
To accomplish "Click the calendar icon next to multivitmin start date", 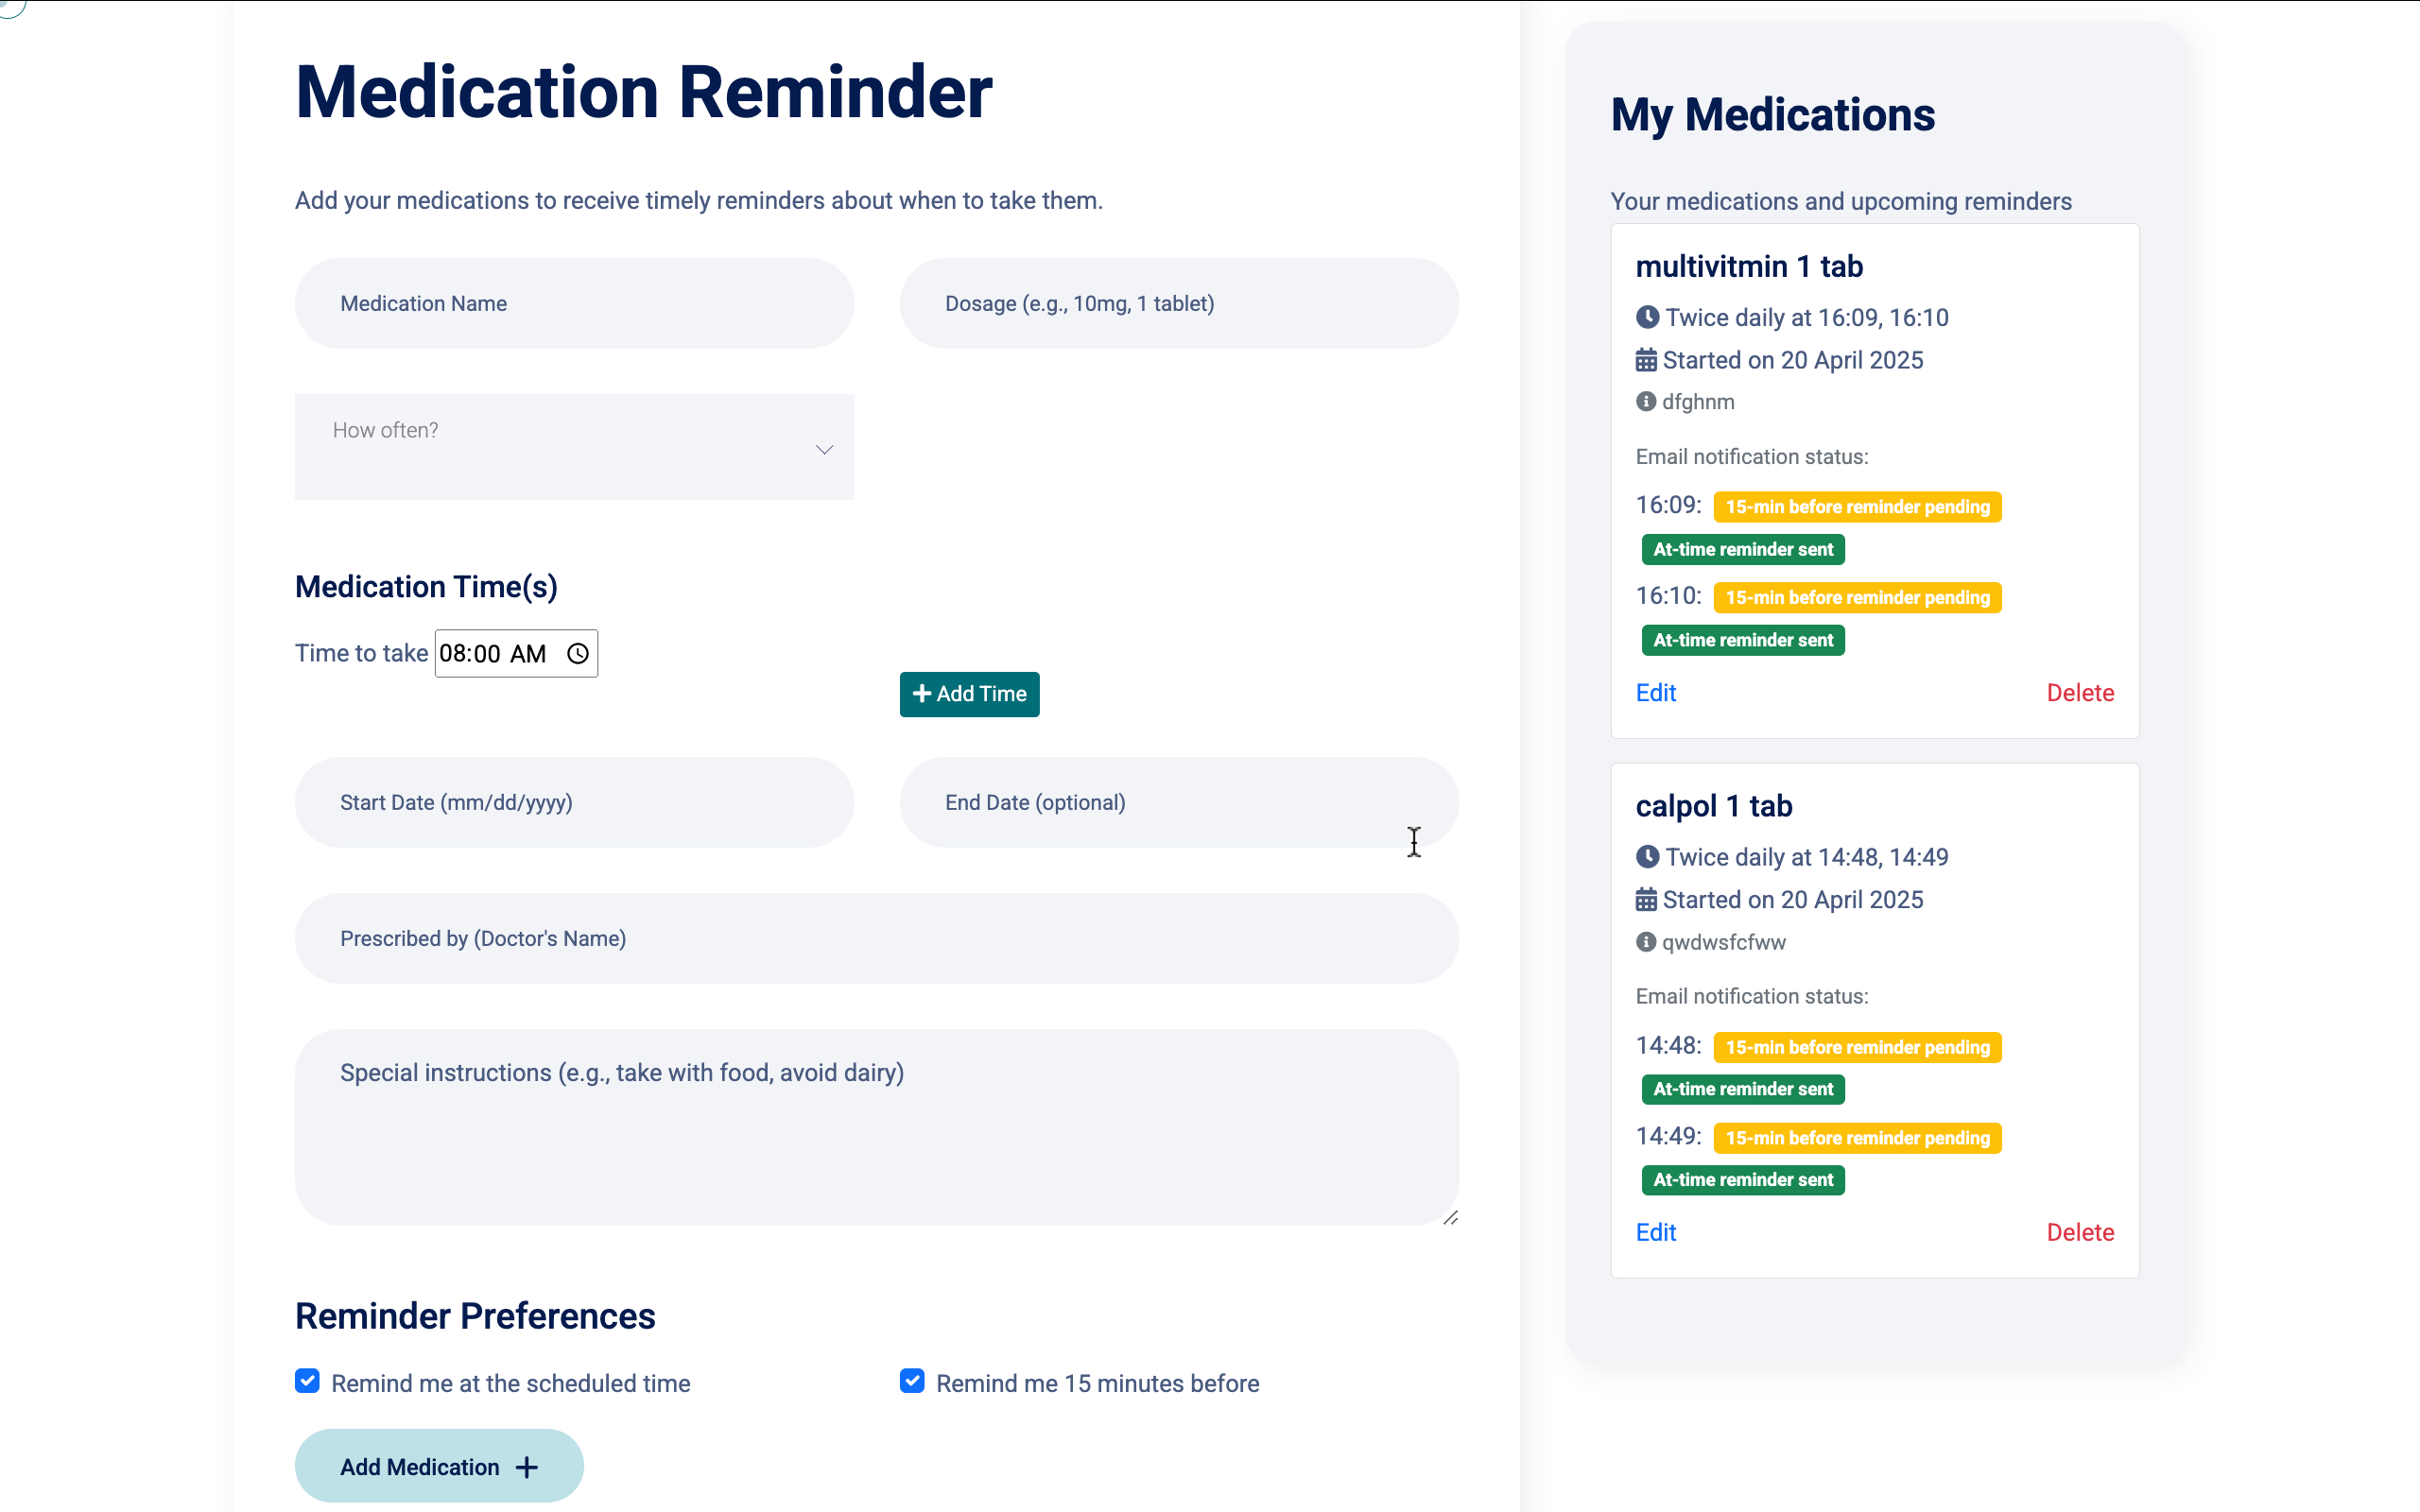I will 1646,359.
